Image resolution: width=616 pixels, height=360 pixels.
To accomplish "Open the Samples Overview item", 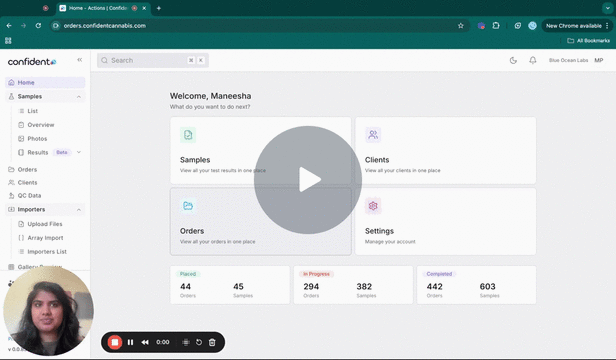I will 40,125.
